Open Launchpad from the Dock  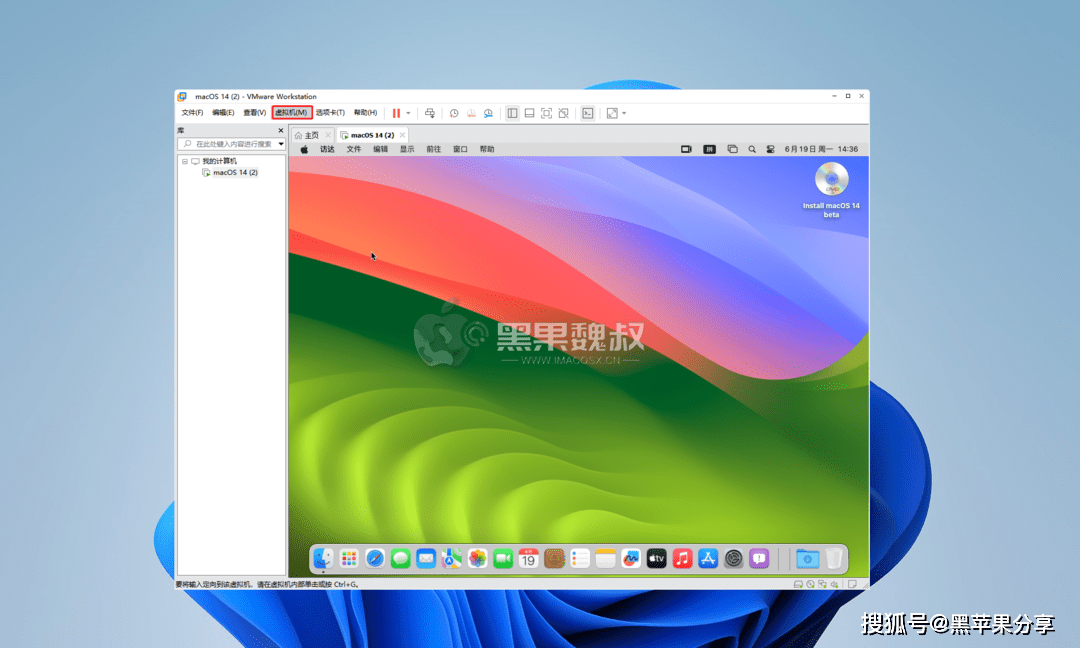pyautogui.click(x=349, y=558)
